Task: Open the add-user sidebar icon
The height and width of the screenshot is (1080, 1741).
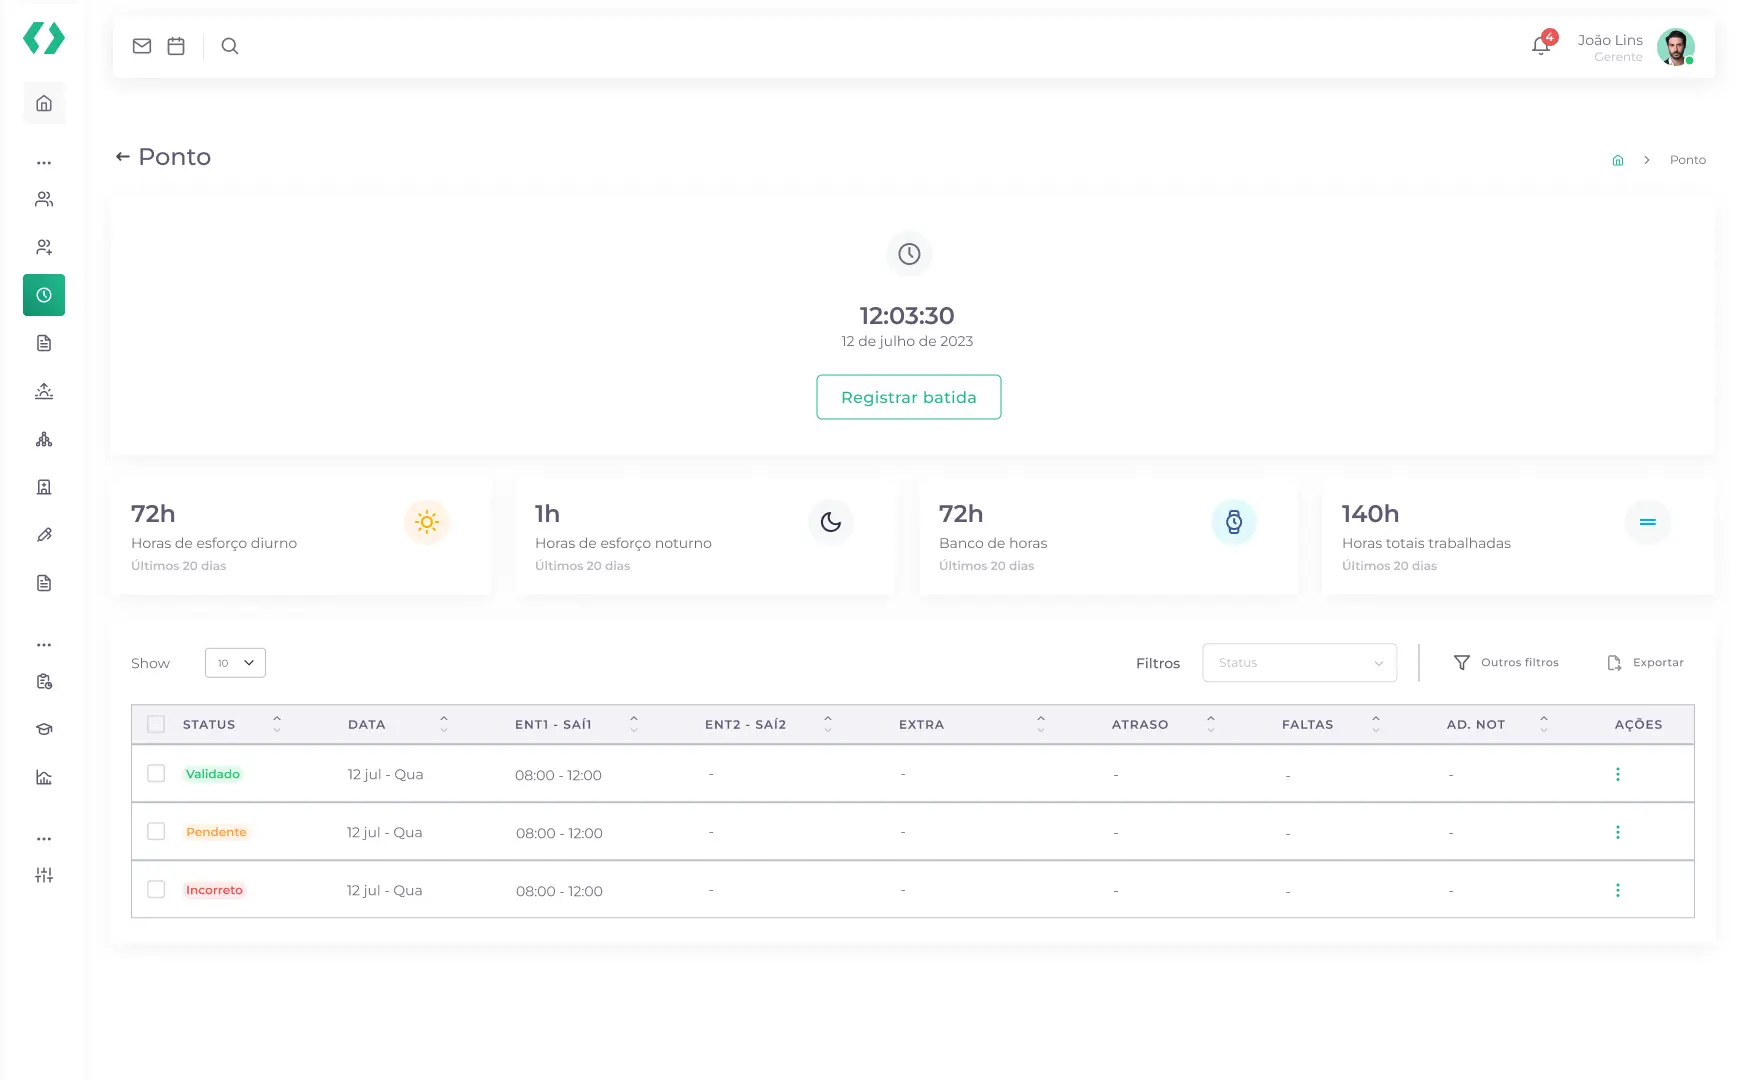Action: (x=44, y=247)
